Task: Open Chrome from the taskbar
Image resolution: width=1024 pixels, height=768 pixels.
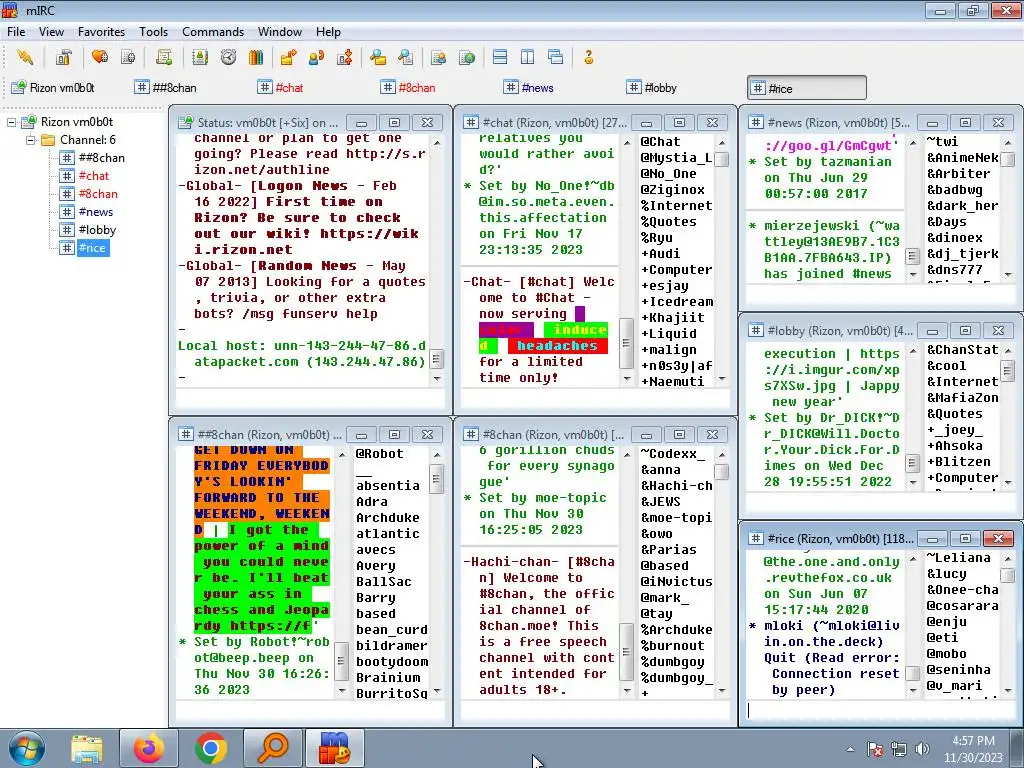Action: 211,748
